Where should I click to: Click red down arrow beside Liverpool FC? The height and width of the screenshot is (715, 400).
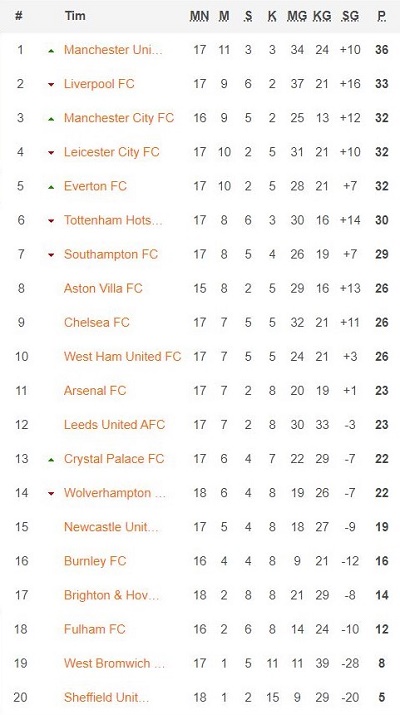pos(51,84)
